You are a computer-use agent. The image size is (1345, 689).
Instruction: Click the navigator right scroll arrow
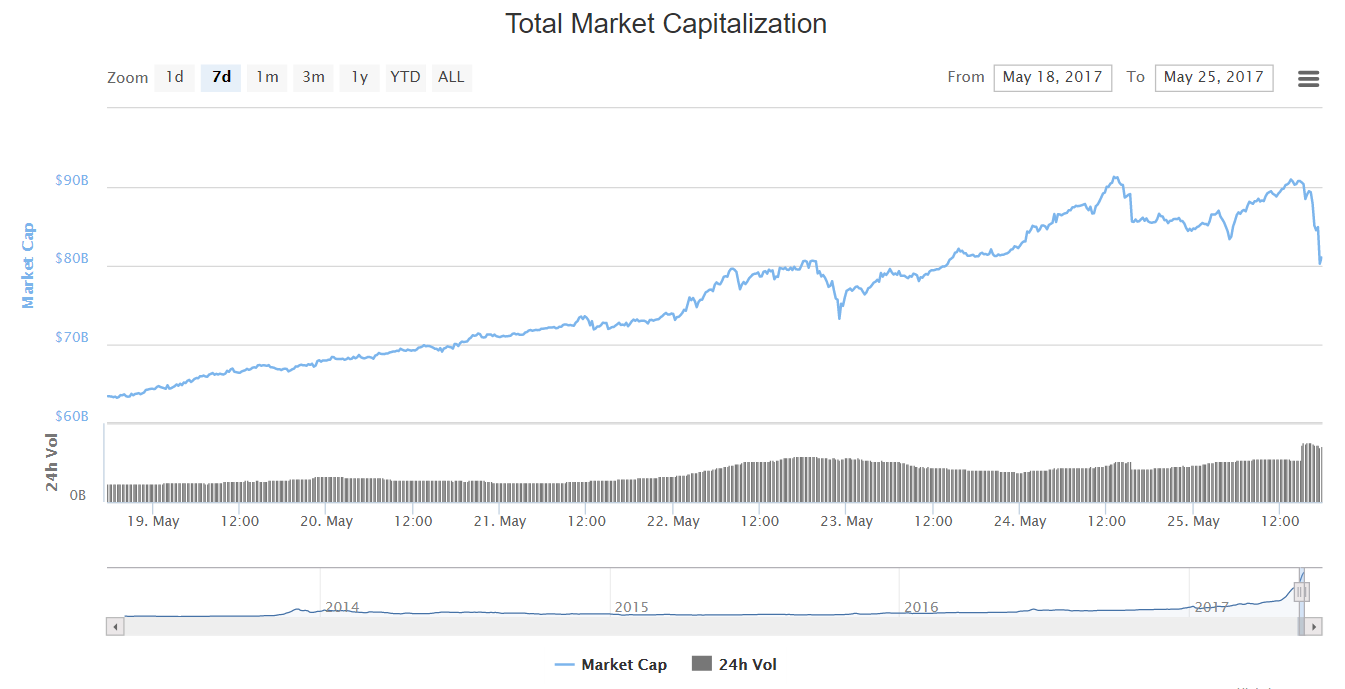pyautogui.click(x=1314, y=626)
